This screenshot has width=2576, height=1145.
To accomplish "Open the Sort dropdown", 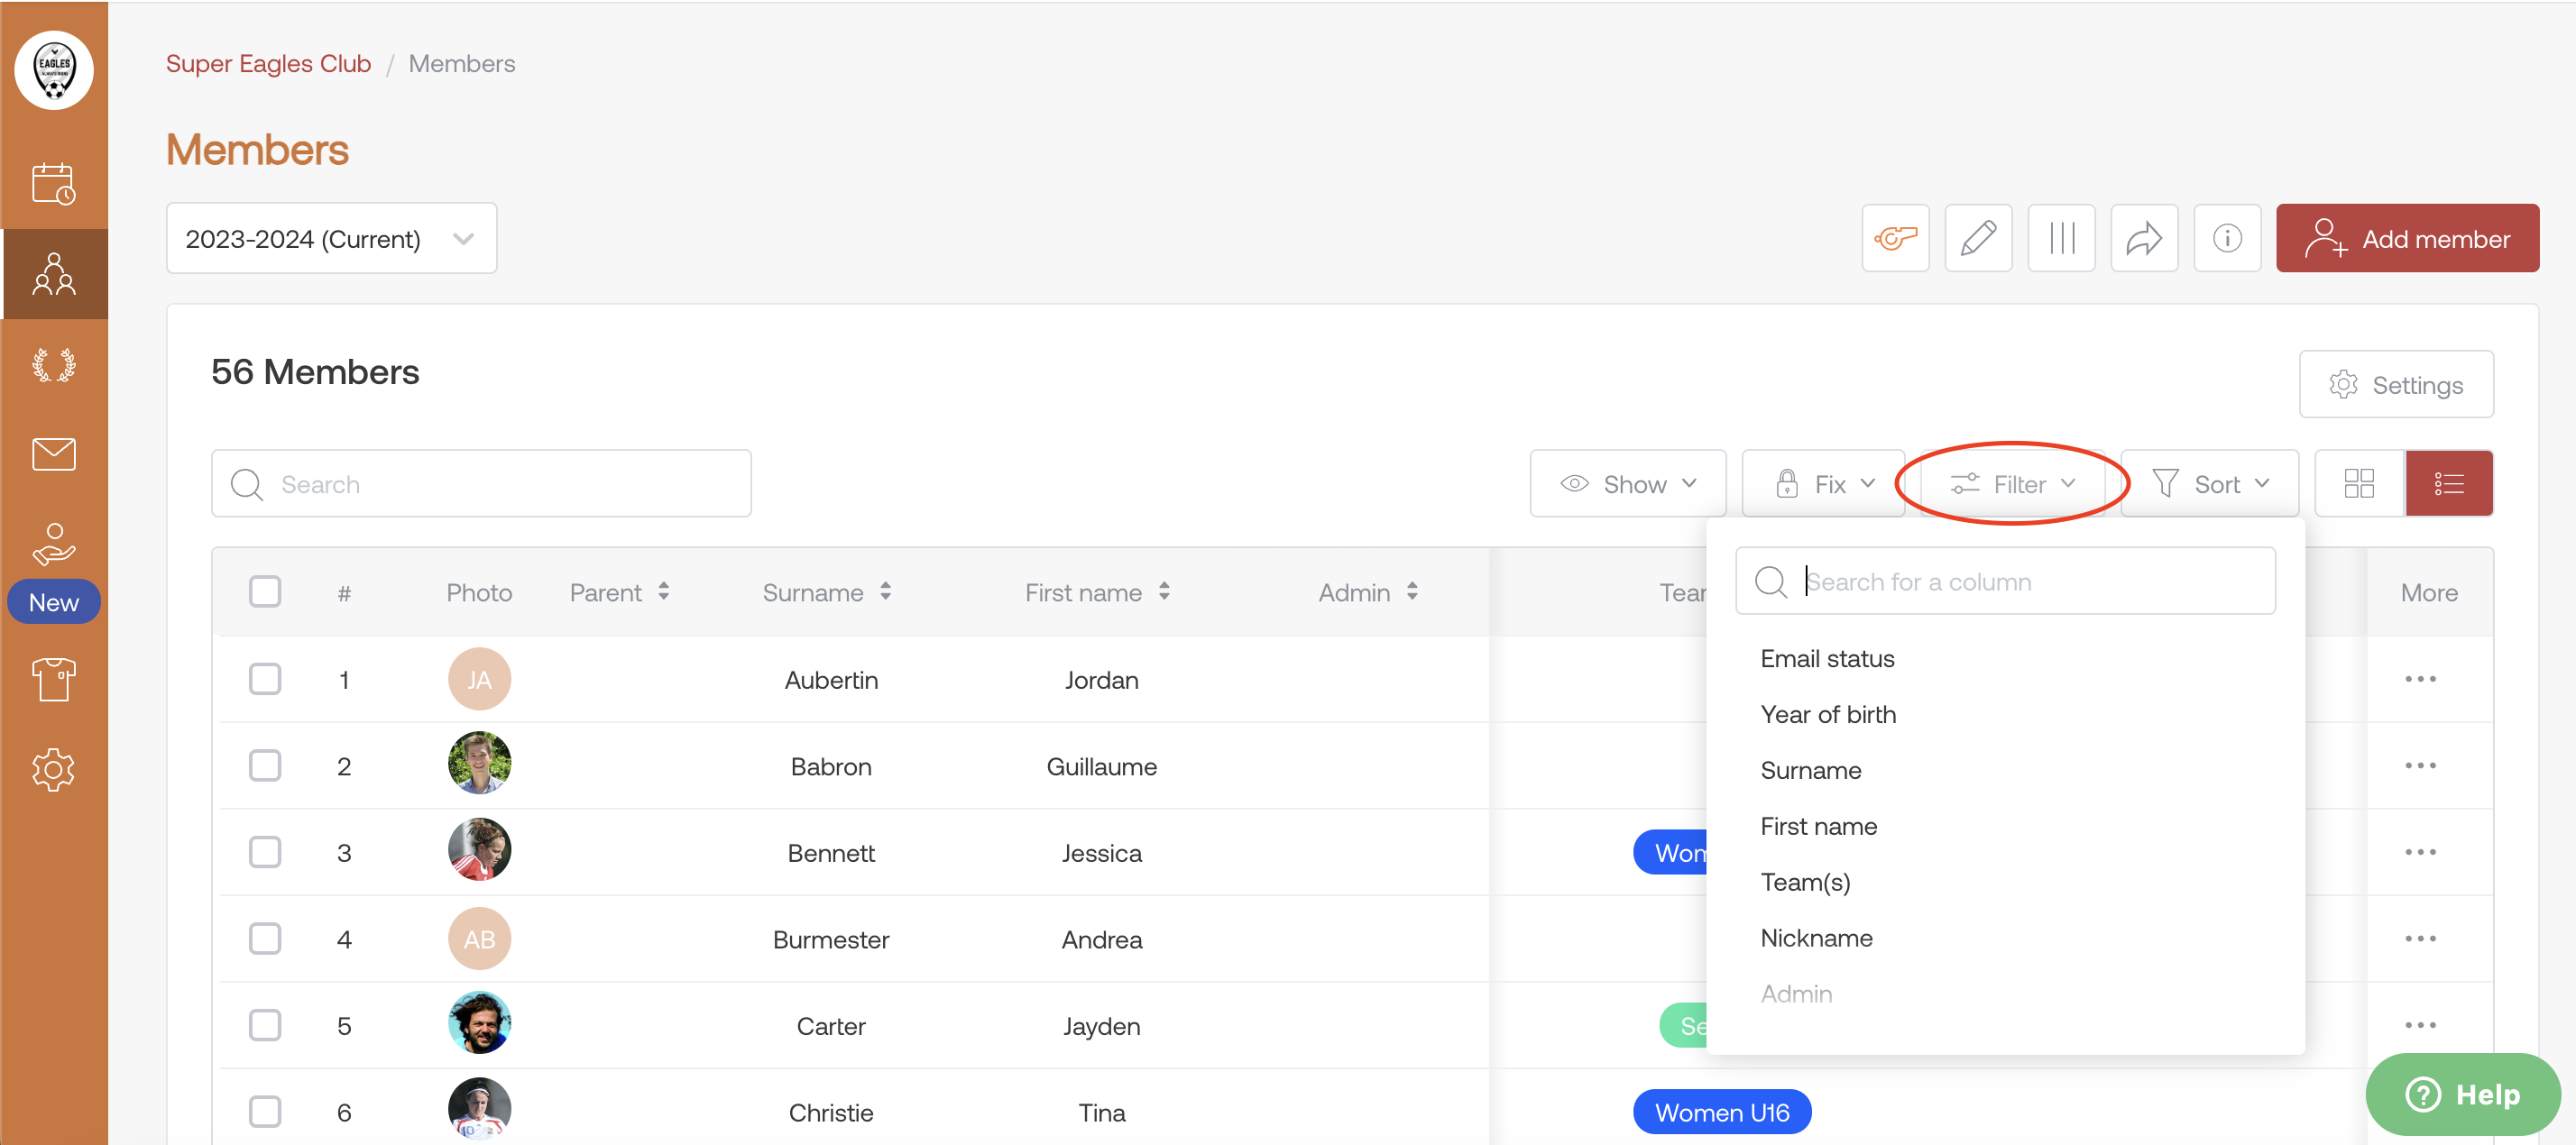I will click(2210, 484).
